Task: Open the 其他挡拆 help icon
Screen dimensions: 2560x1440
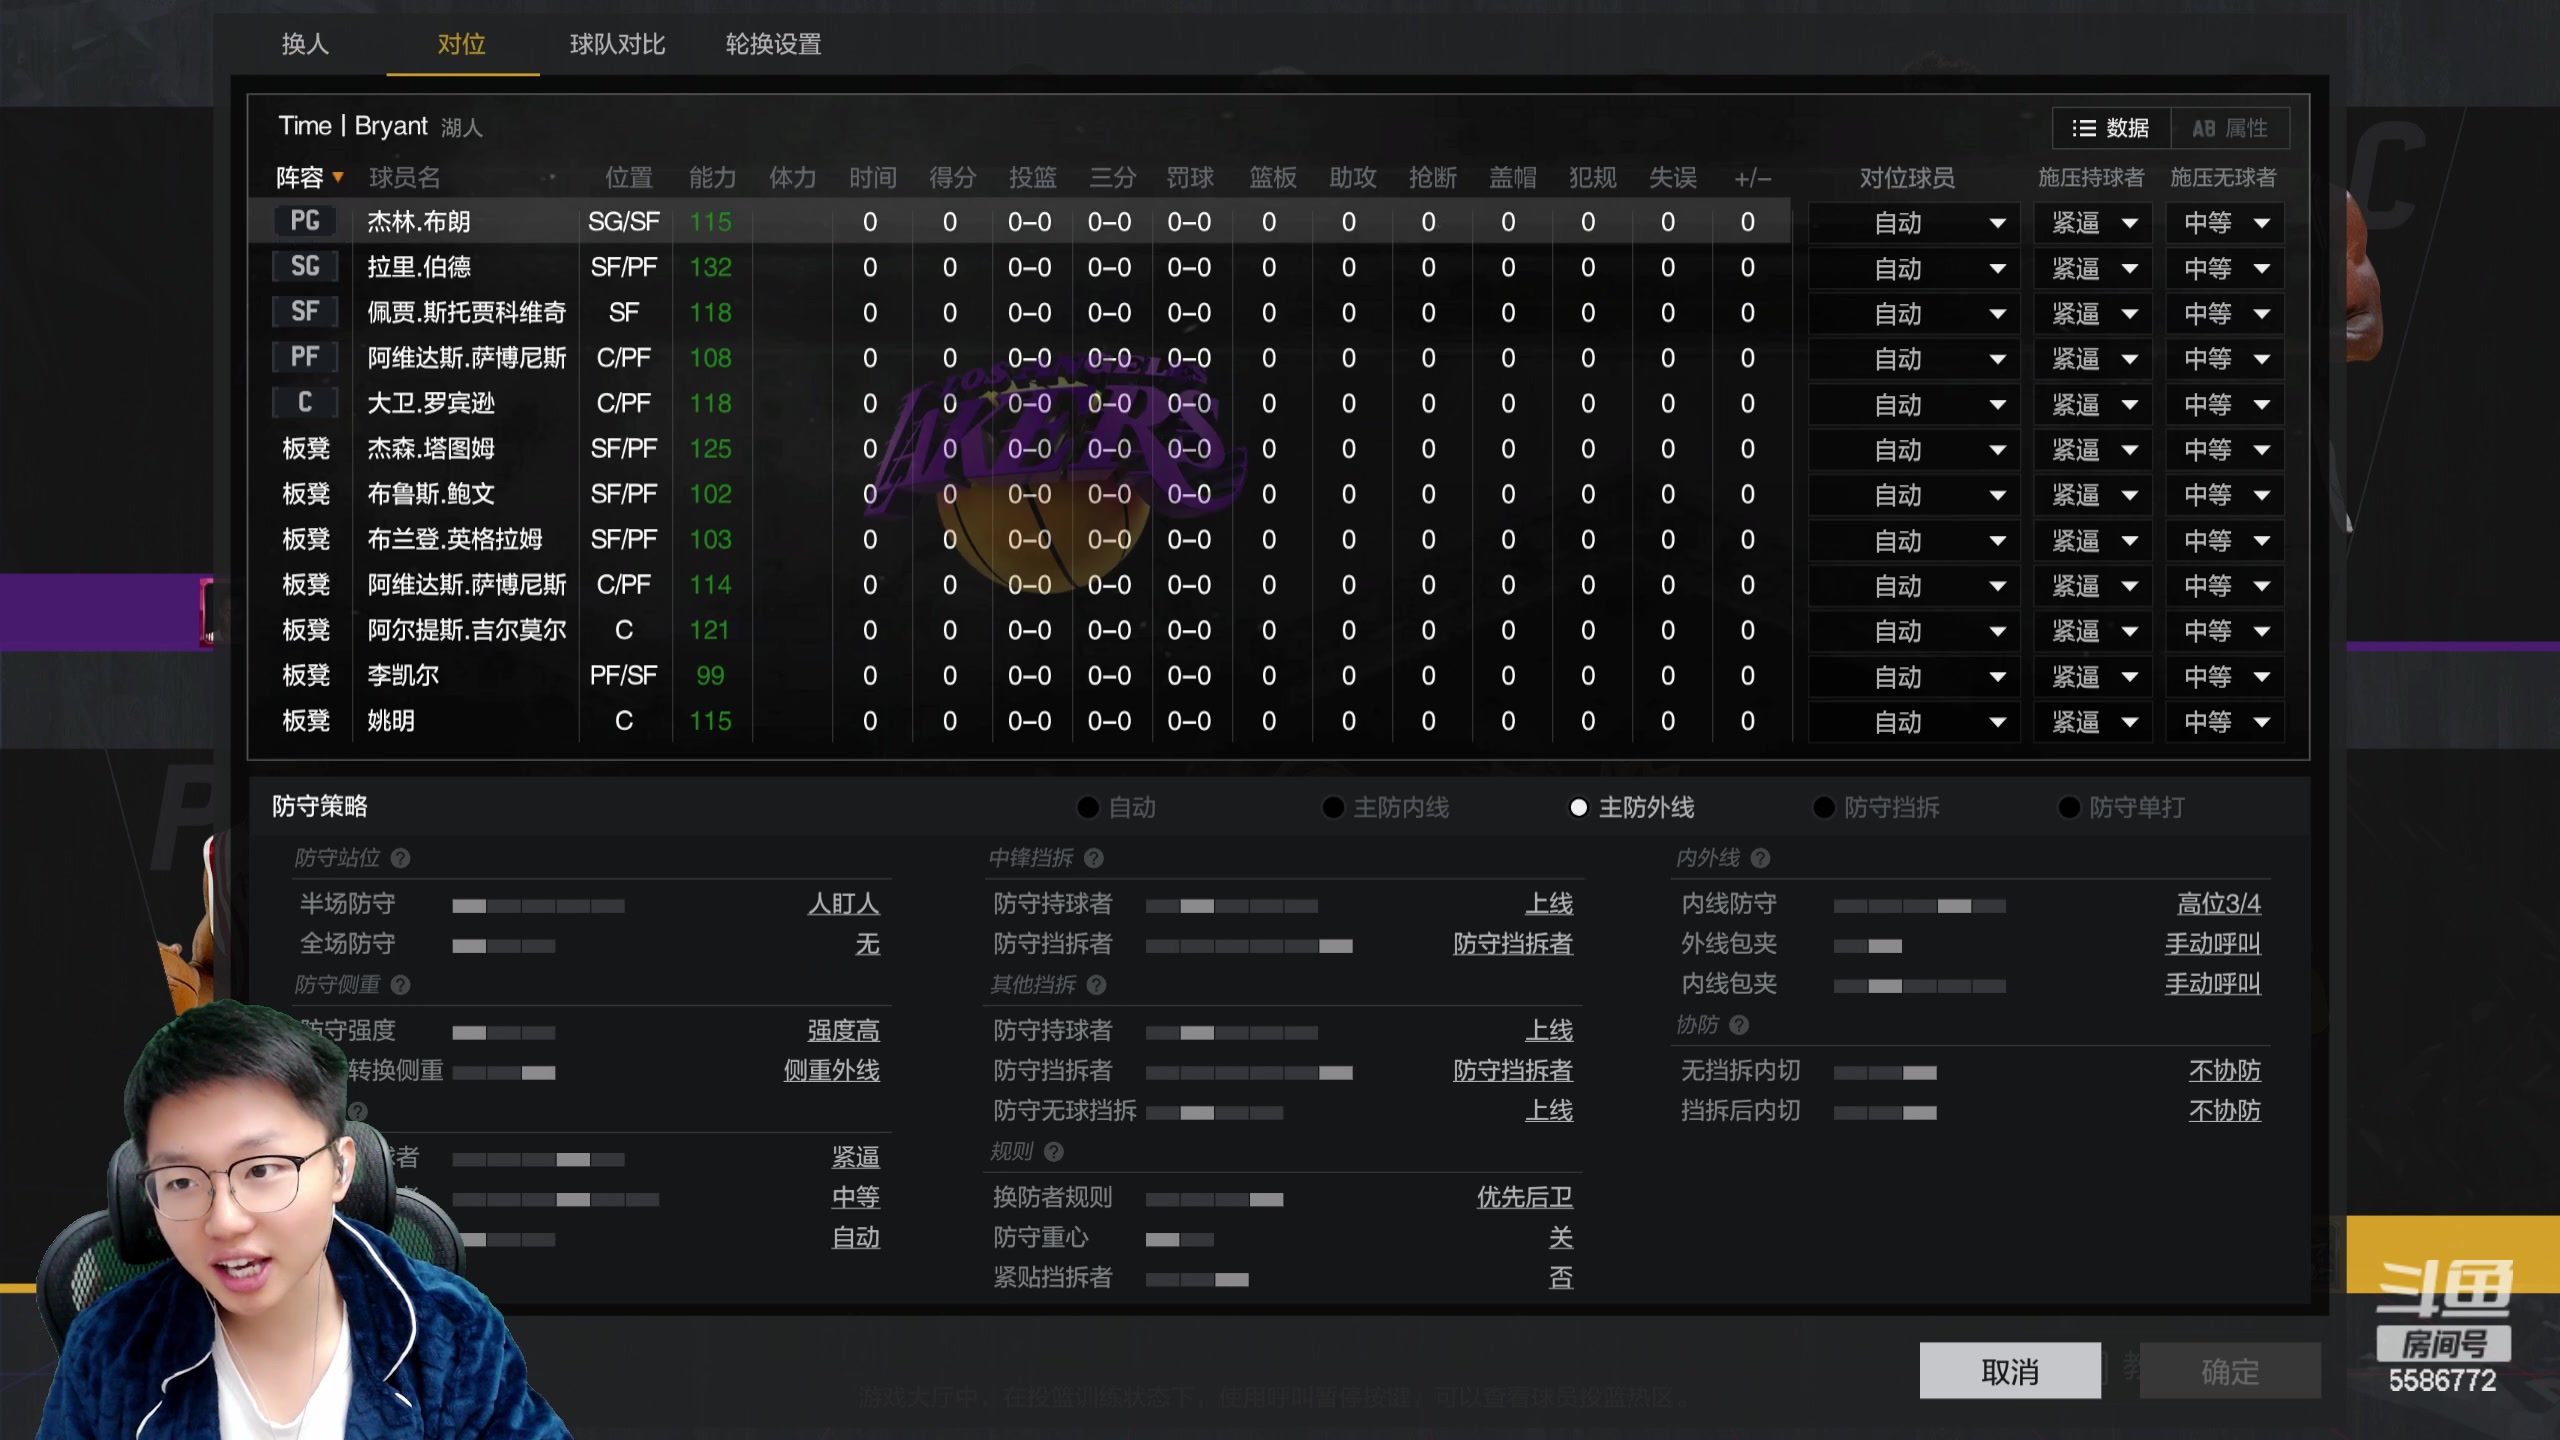Action: click(1097, 985)
